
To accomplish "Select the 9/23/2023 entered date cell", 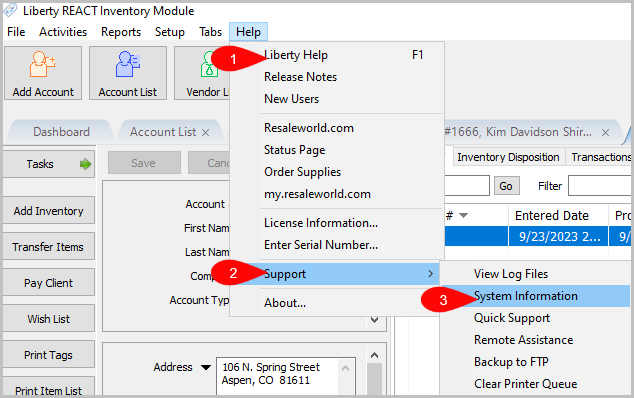I will [x=558, y=236].
